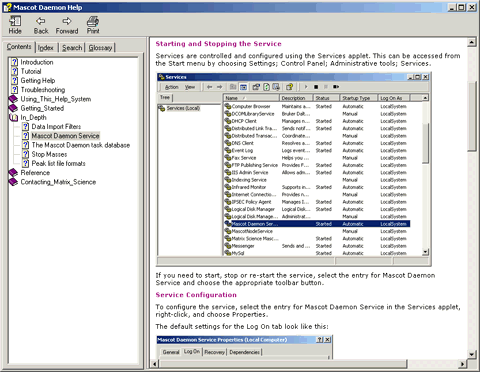Open The Mascot Daemon task database topic
This screenshot has height=372, width=480.
[81, 145]
